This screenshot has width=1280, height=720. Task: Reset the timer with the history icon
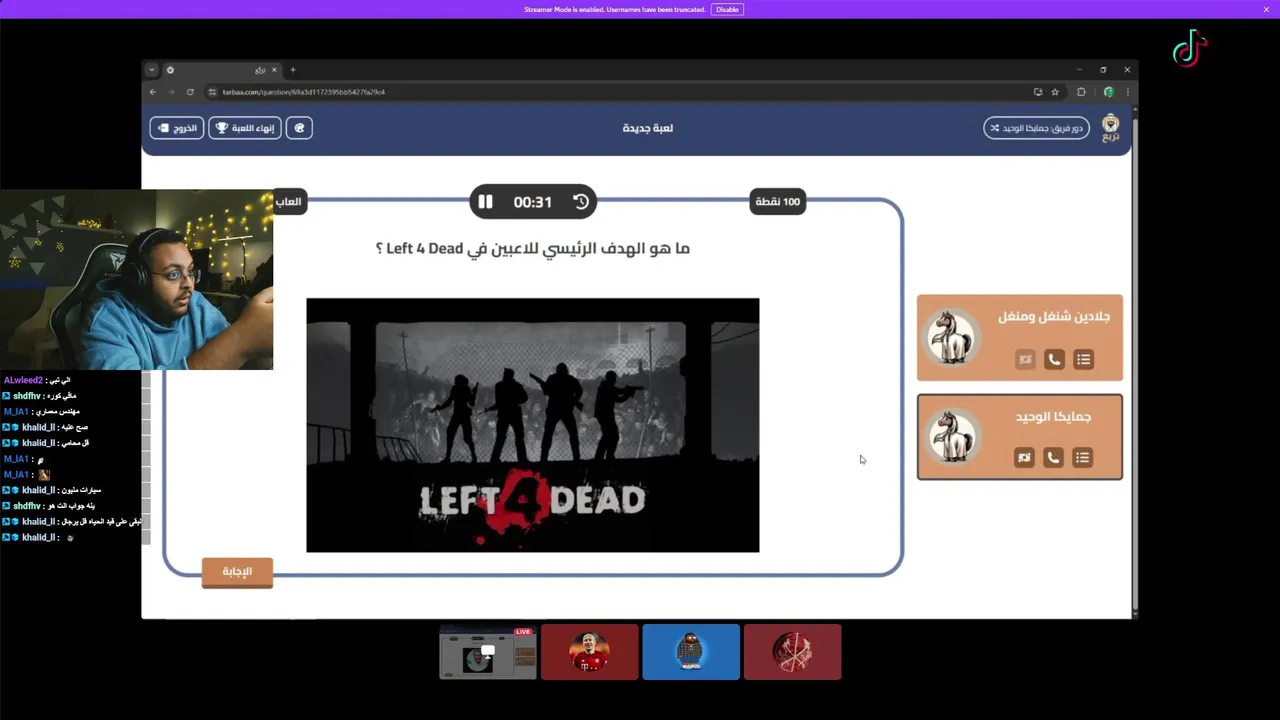[x=581, y=202]
